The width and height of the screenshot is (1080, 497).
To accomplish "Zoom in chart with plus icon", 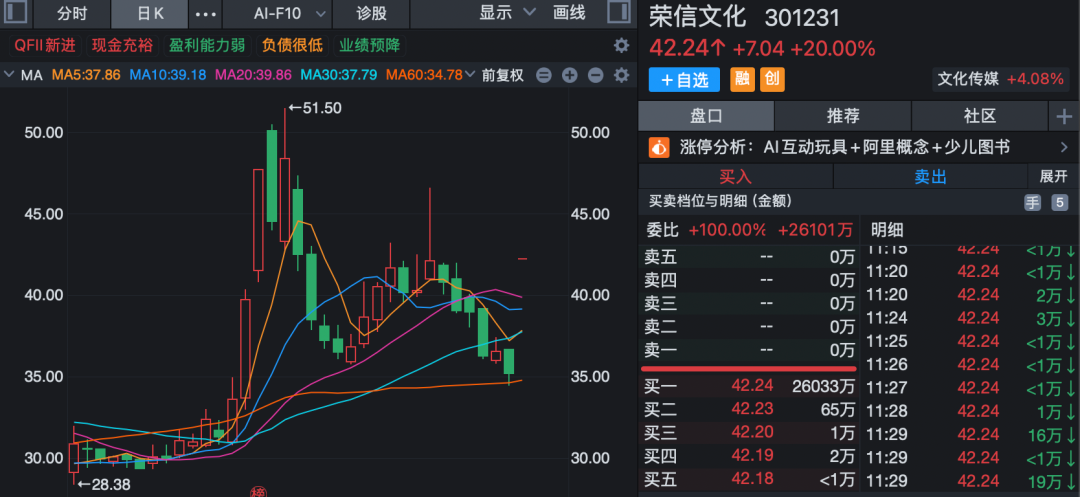I will coord(570,76).
